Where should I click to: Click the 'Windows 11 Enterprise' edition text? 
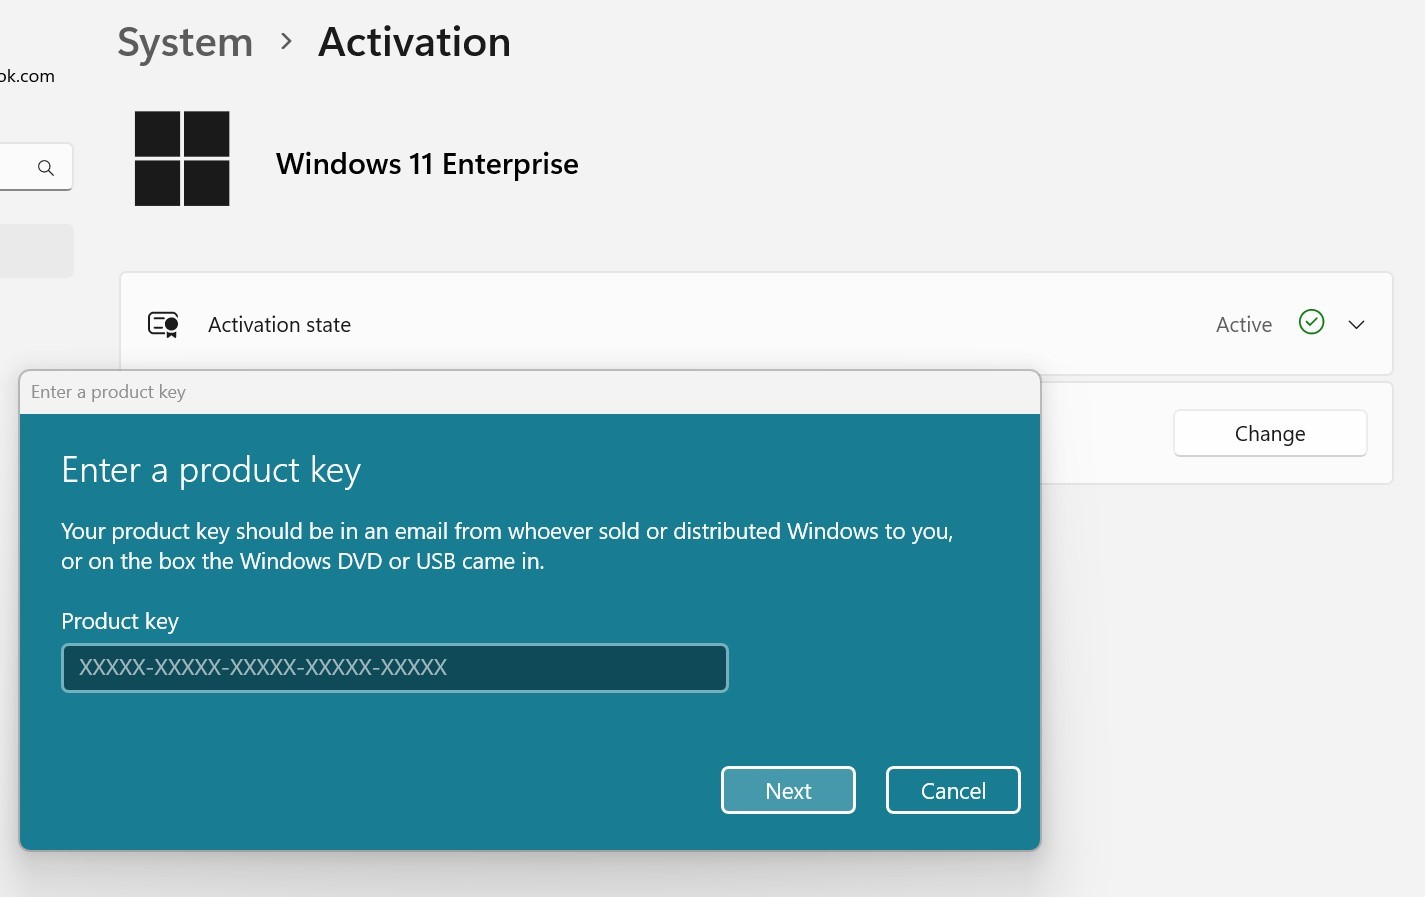point(427,164)
